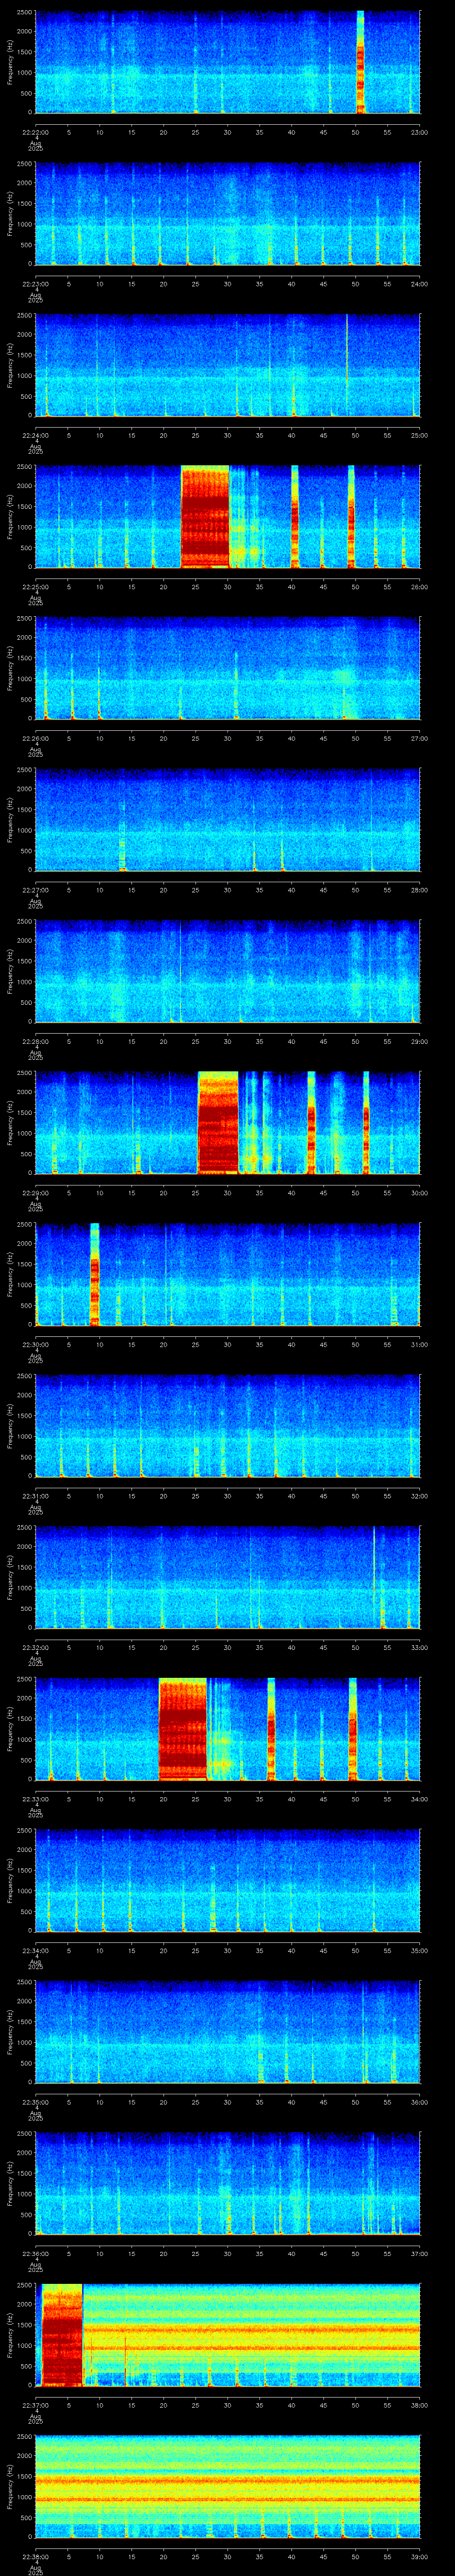Click the 22:37:00 start time label
This screenshot has width=455, height=2576.
pyautogui.click(x=35, y=2405)
